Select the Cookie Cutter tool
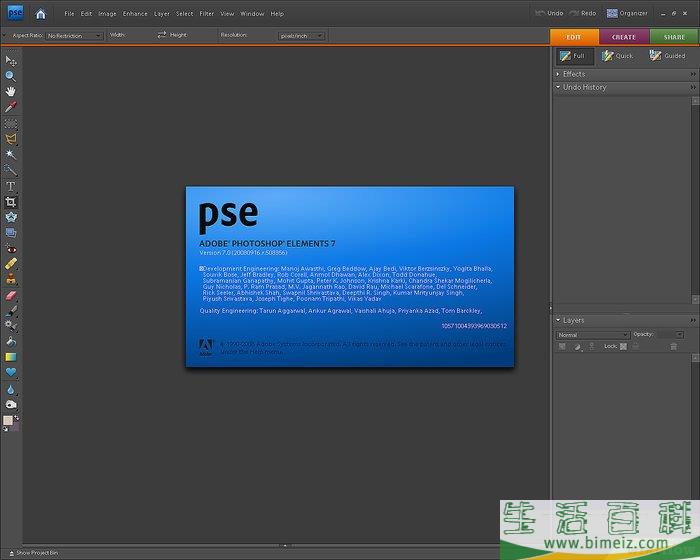The height and width of the screenshot is (560, 700). coord(11,217)
